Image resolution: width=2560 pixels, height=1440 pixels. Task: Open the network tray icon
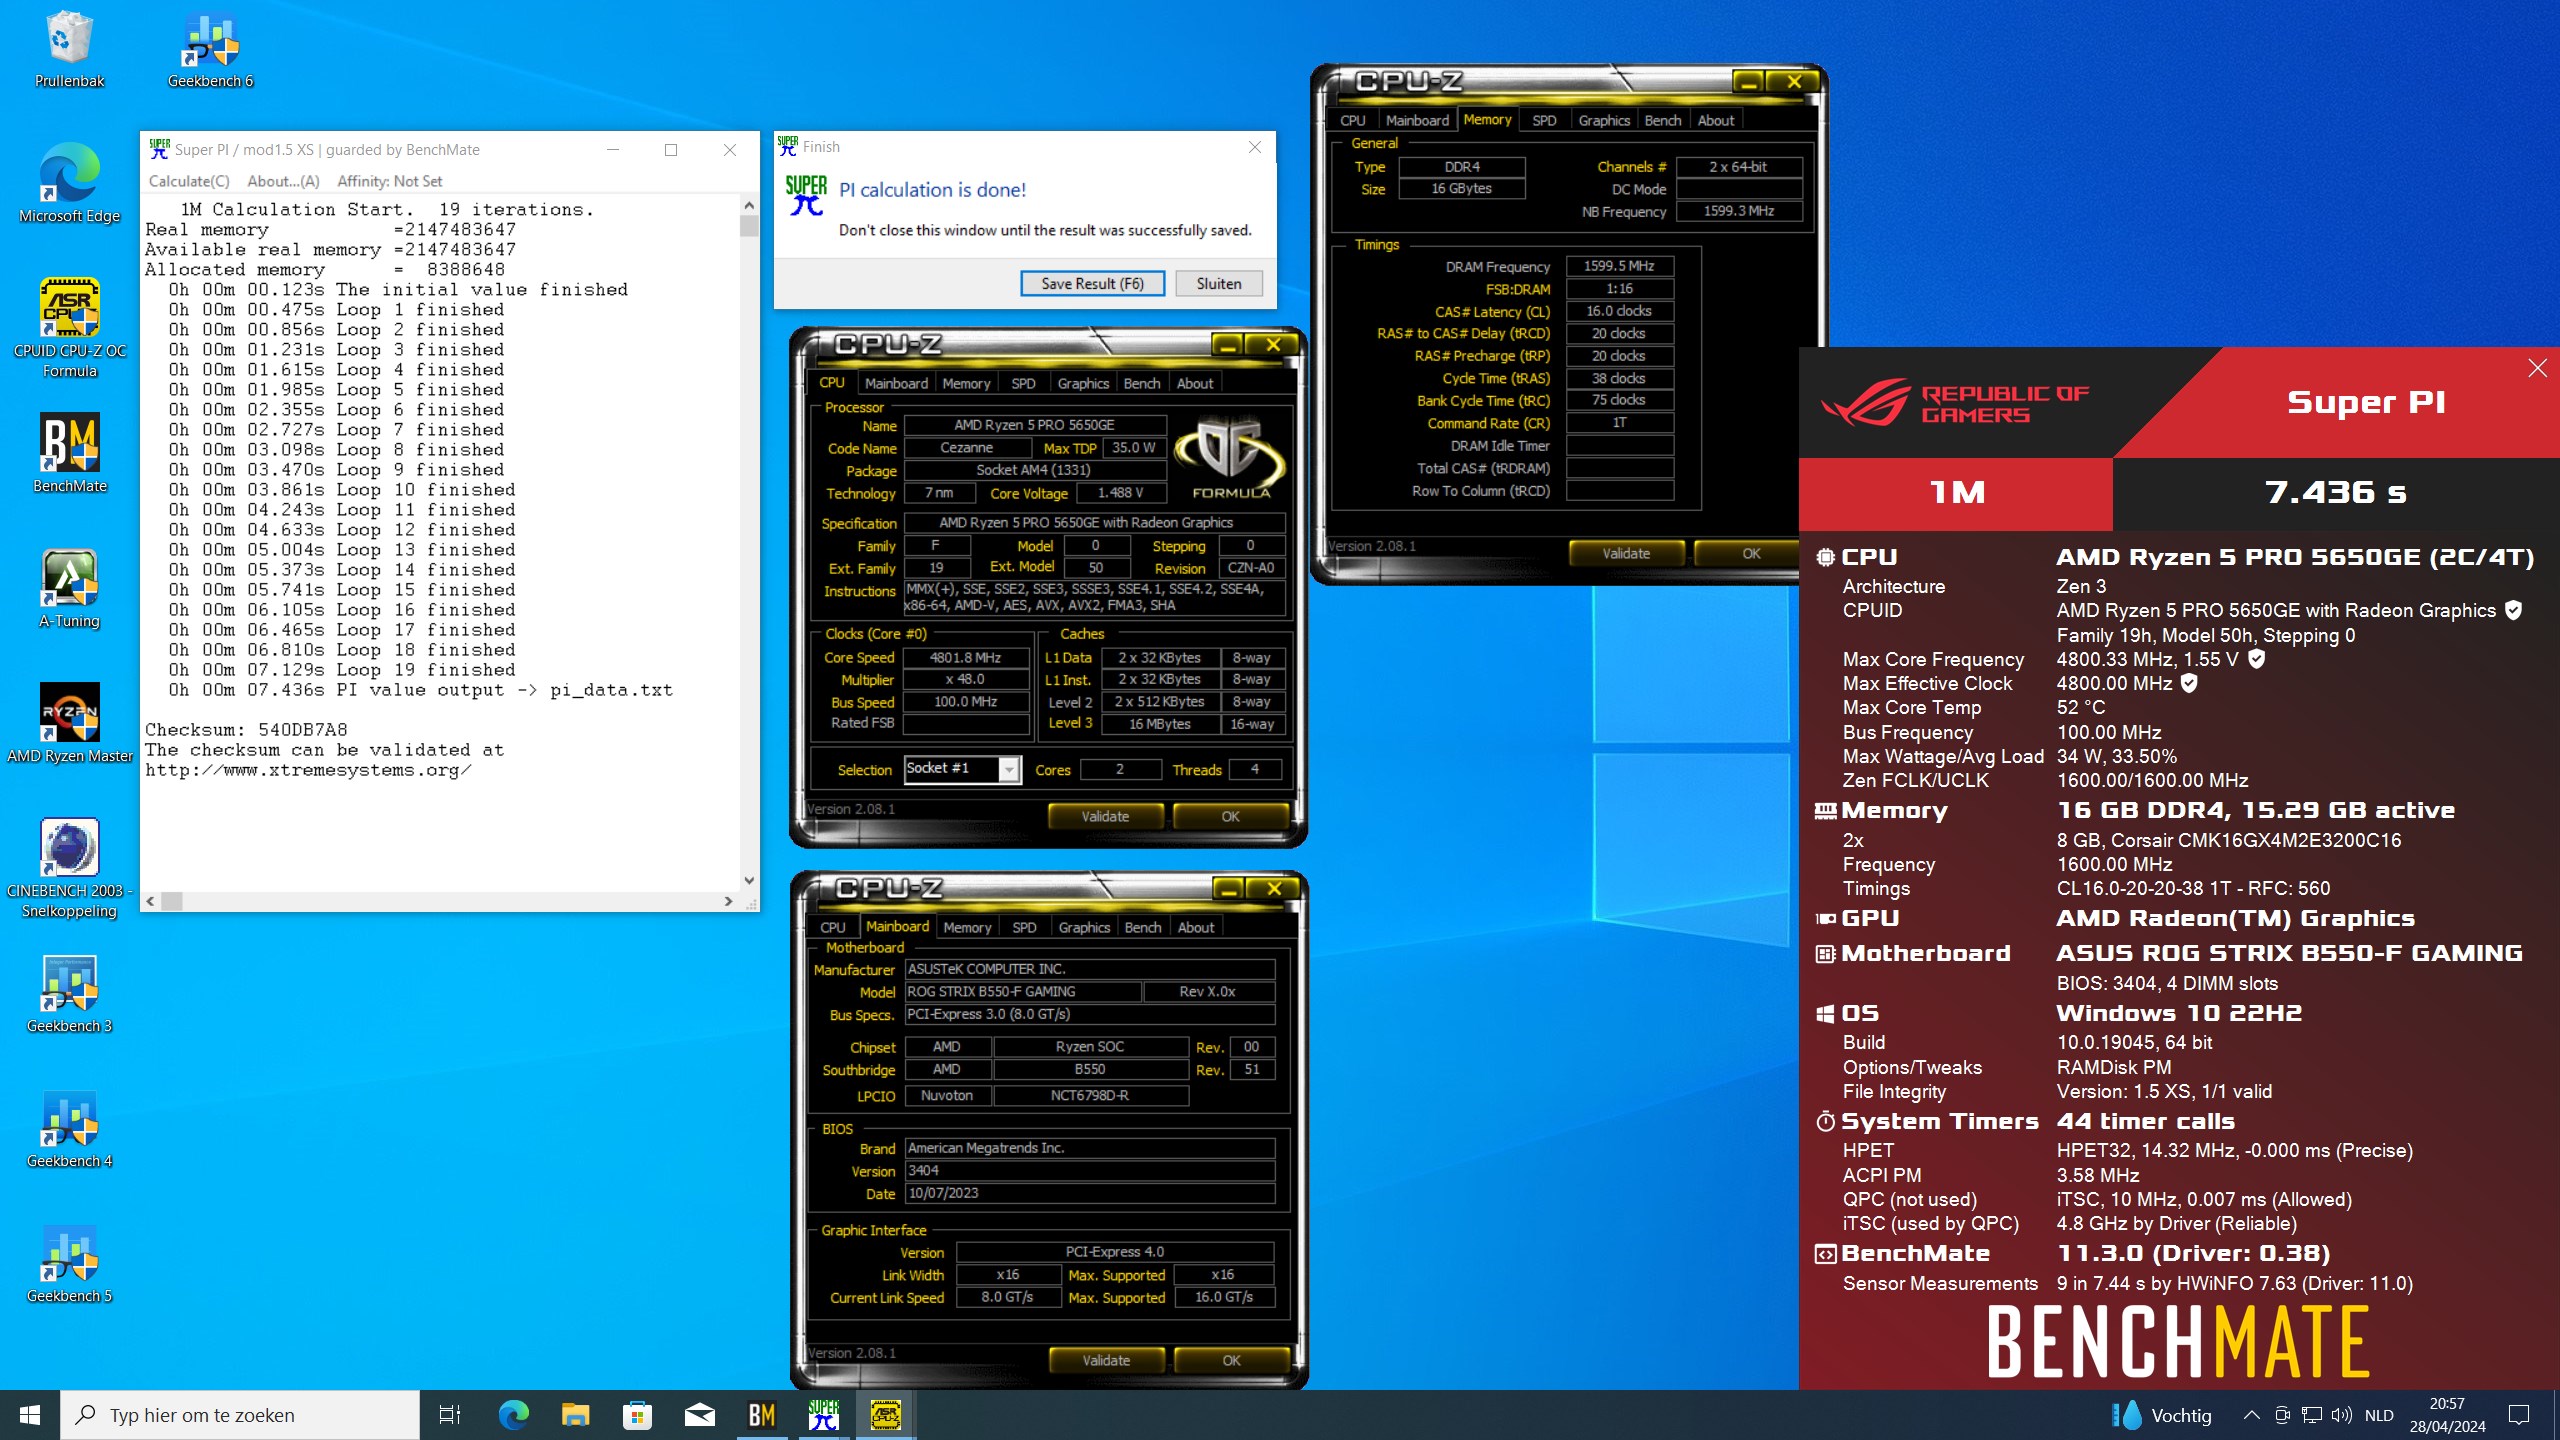pos(2312,1415)
